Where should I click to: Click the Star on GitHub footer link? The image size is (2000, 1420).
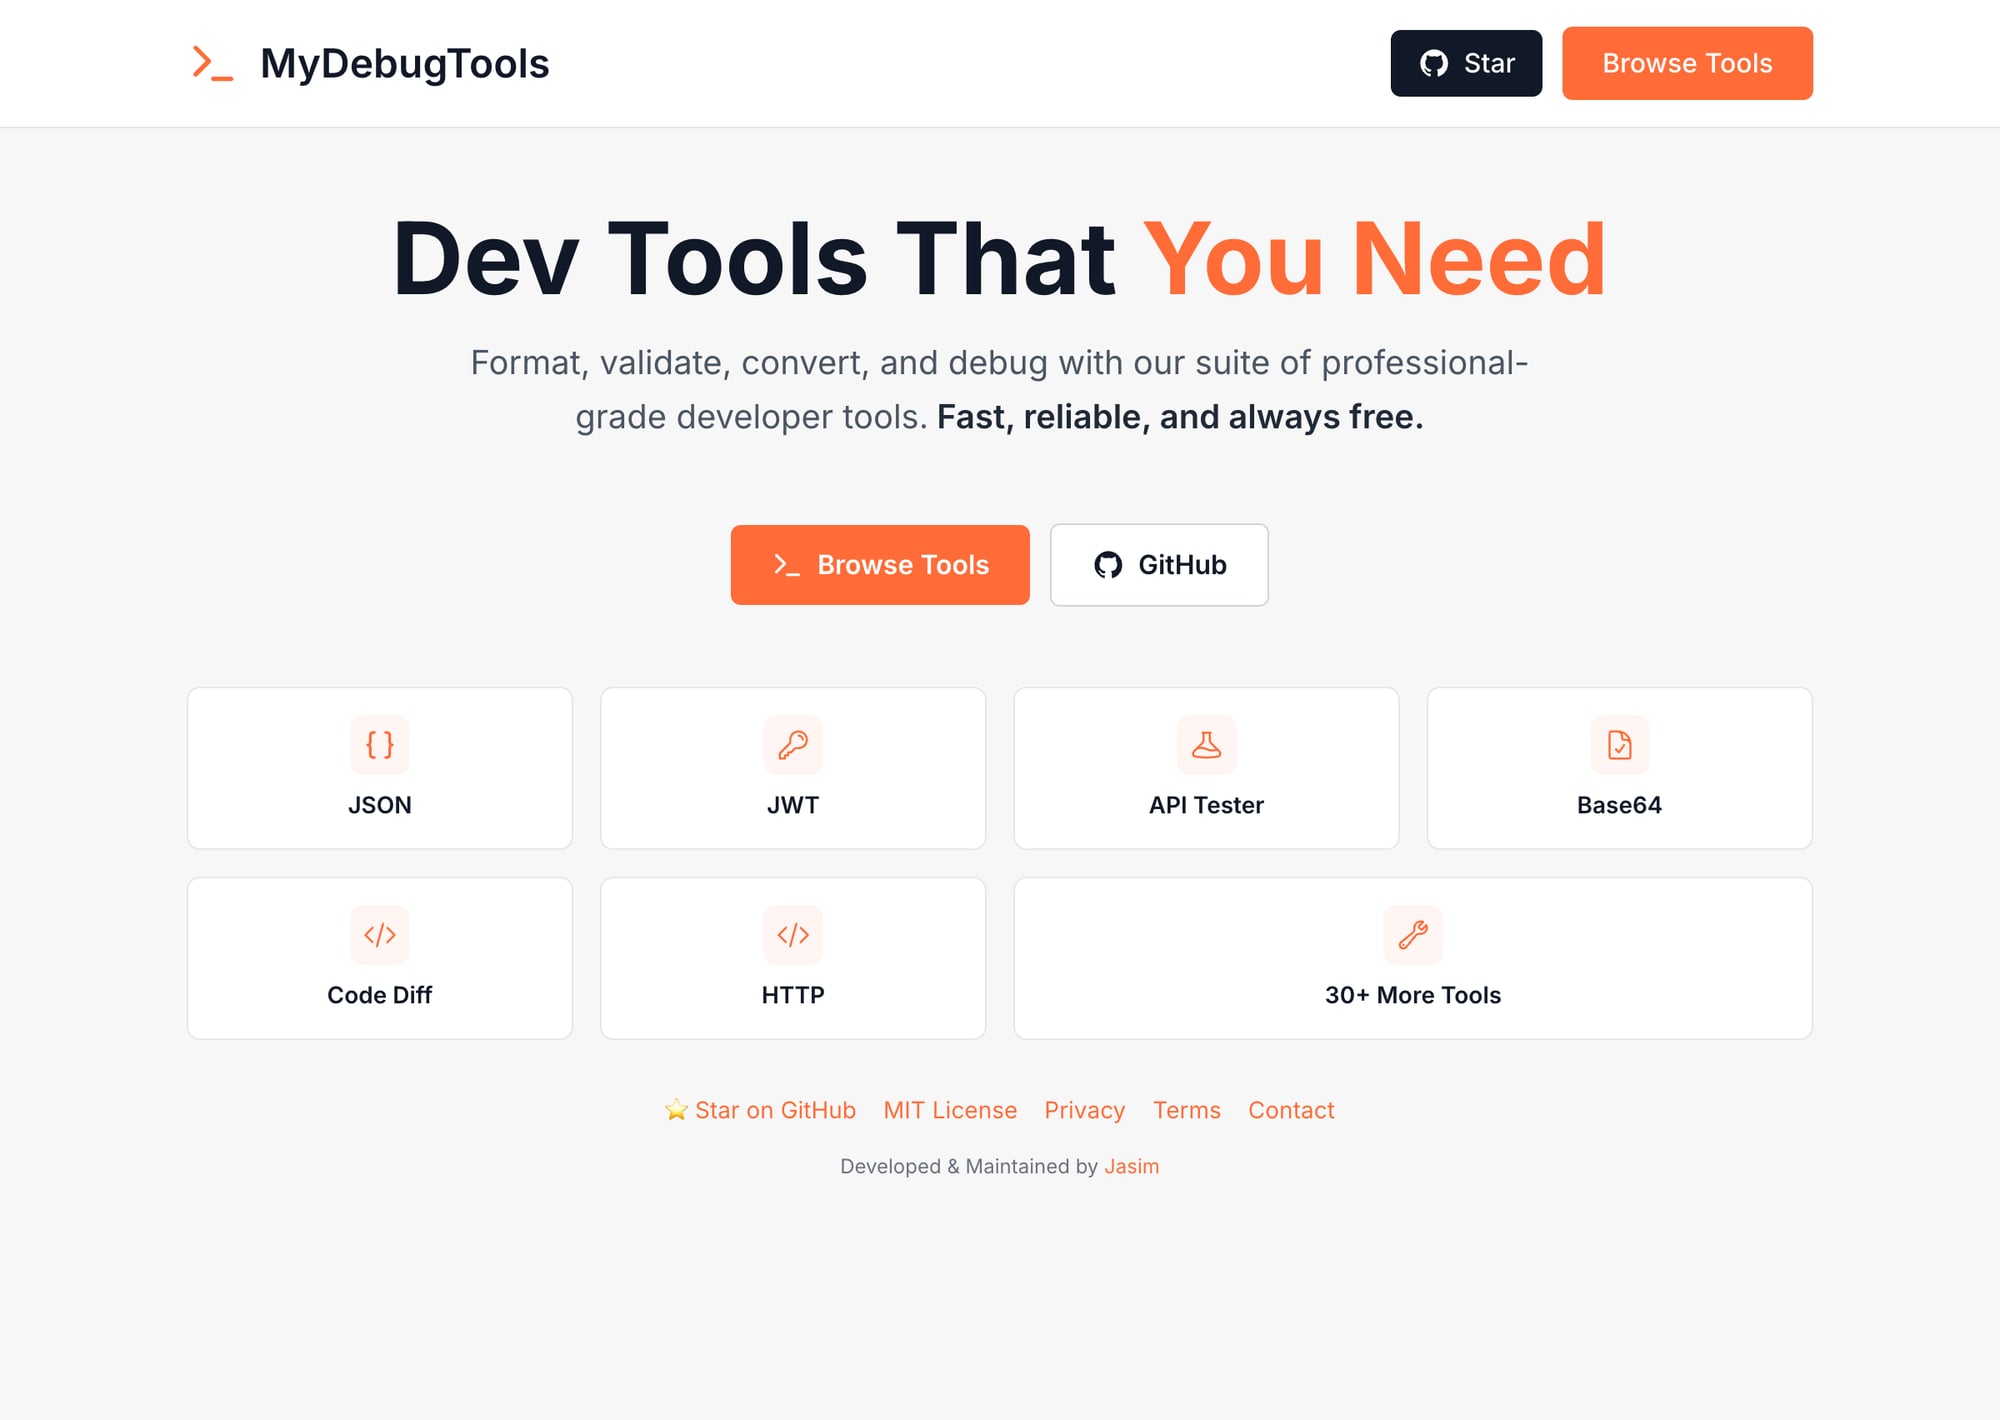(x=760, y=1110)
